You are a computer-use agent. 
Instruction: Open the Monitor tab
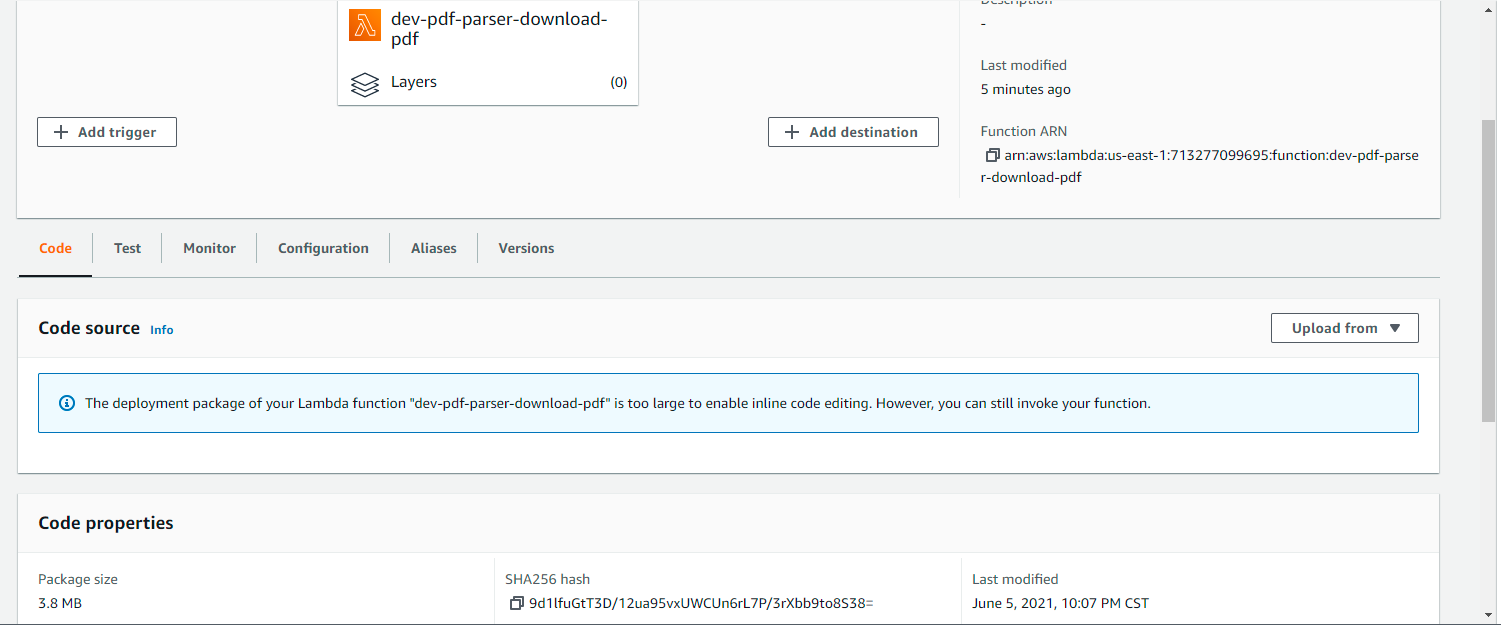click(209, 248)
